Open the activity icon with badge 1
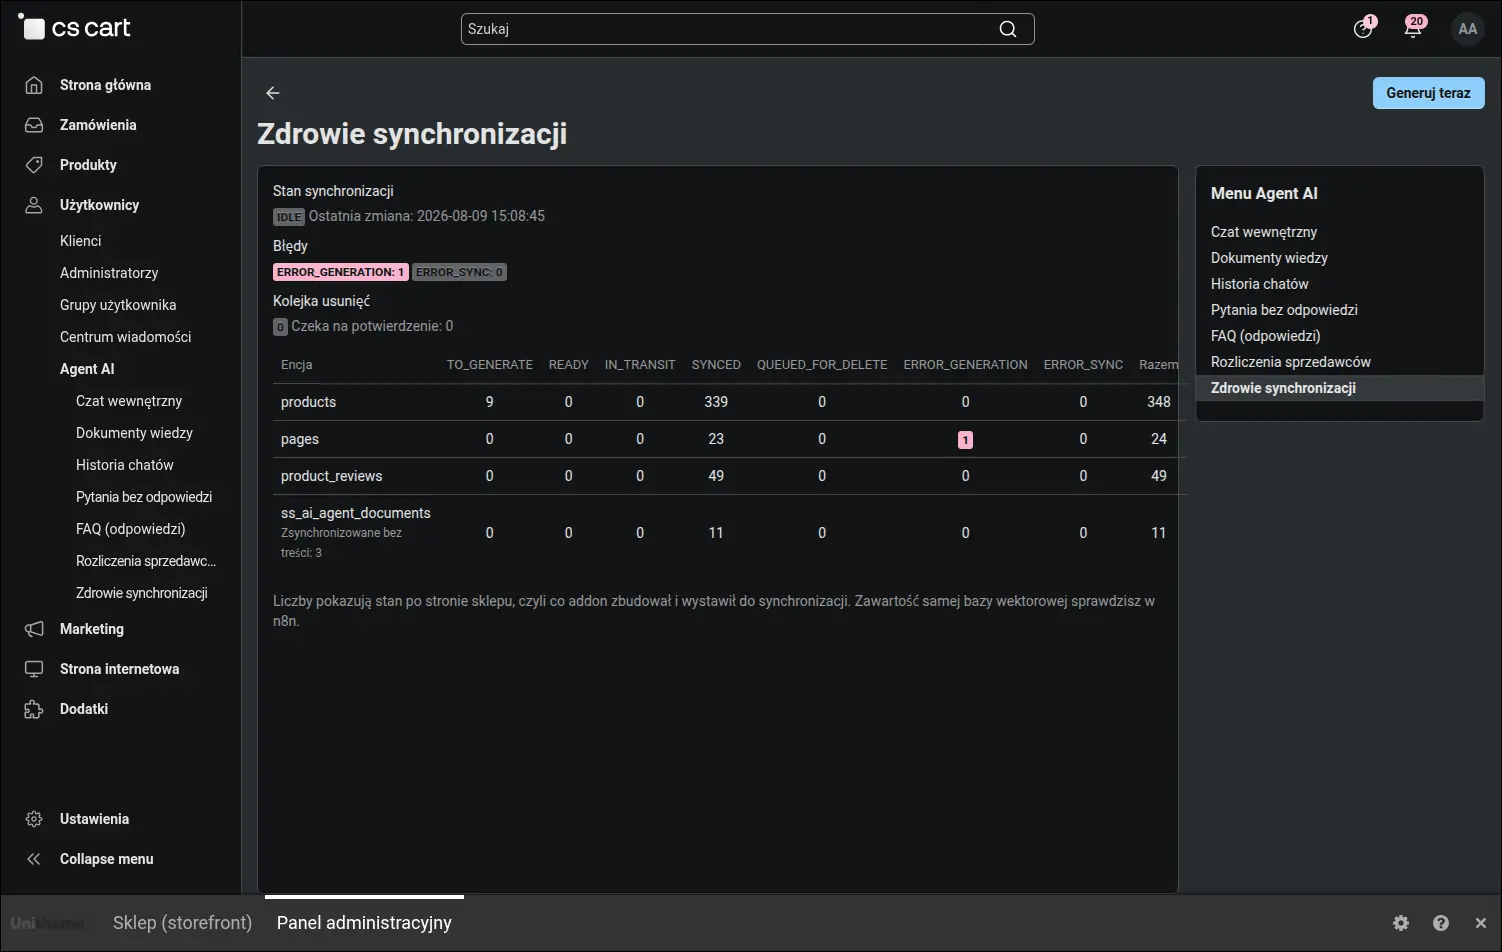This screenshot has width=1502, height=952. tap(1363, 28)
